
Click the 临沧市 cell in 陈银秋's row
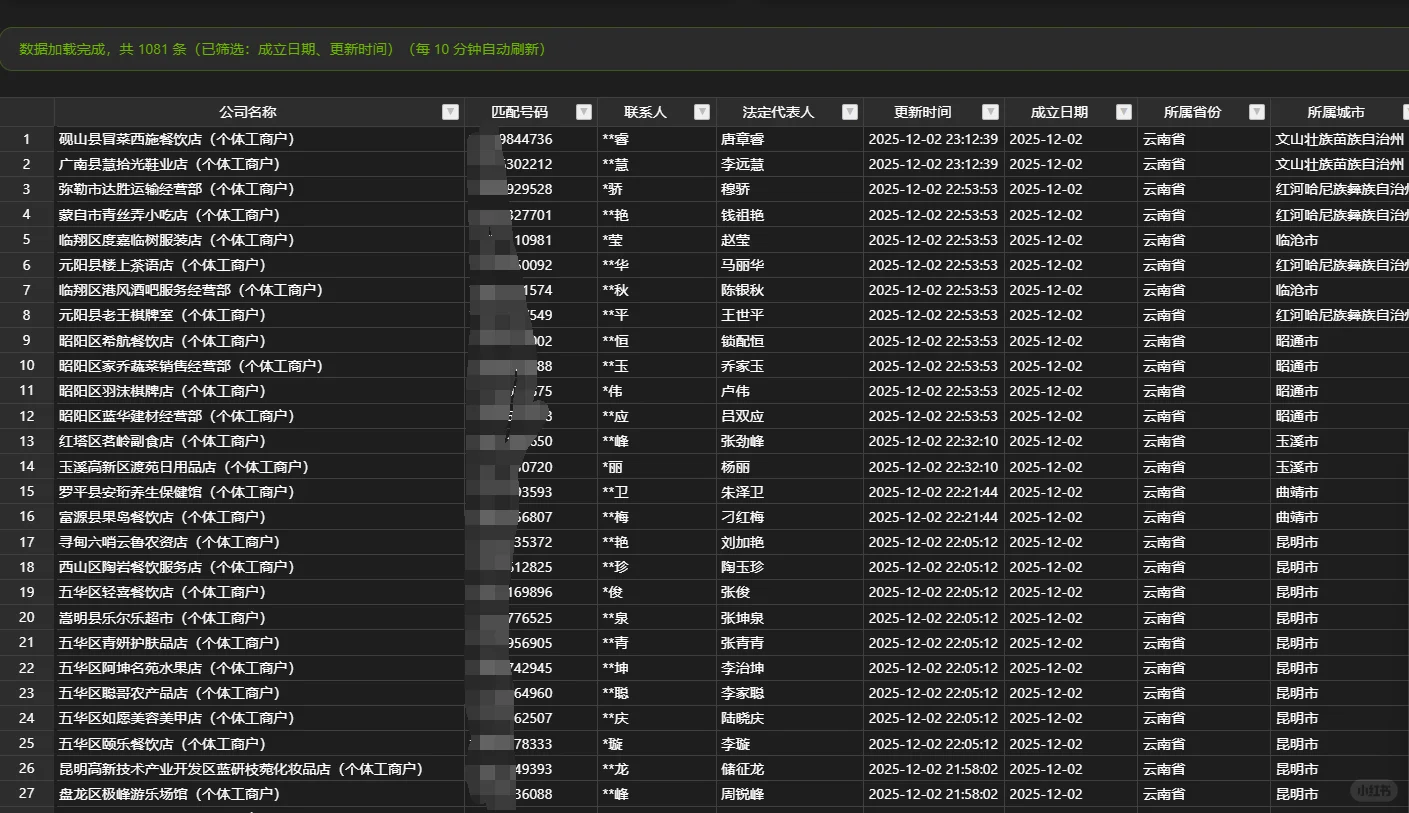[x=1297, y=290]
